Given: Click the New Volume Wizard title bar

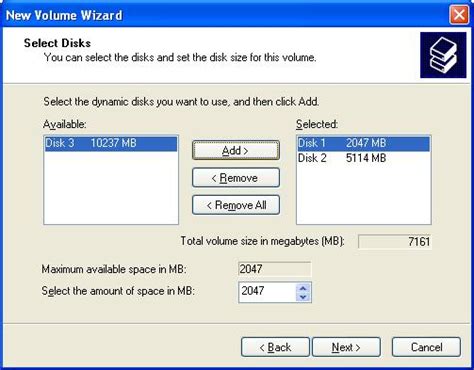Looking at the screenshot, I should click(x=227, y=15).
